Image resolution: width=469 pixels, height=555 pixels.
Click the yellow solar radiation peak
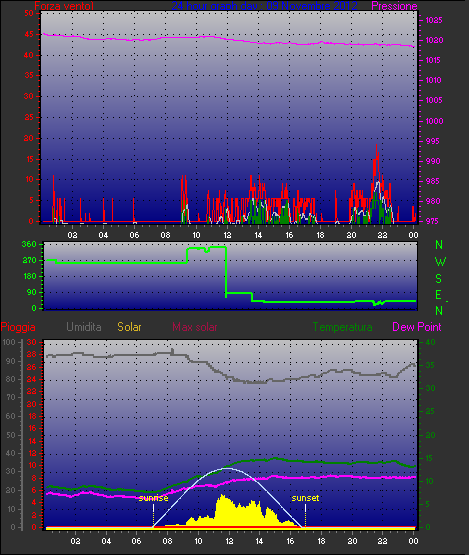222,496
